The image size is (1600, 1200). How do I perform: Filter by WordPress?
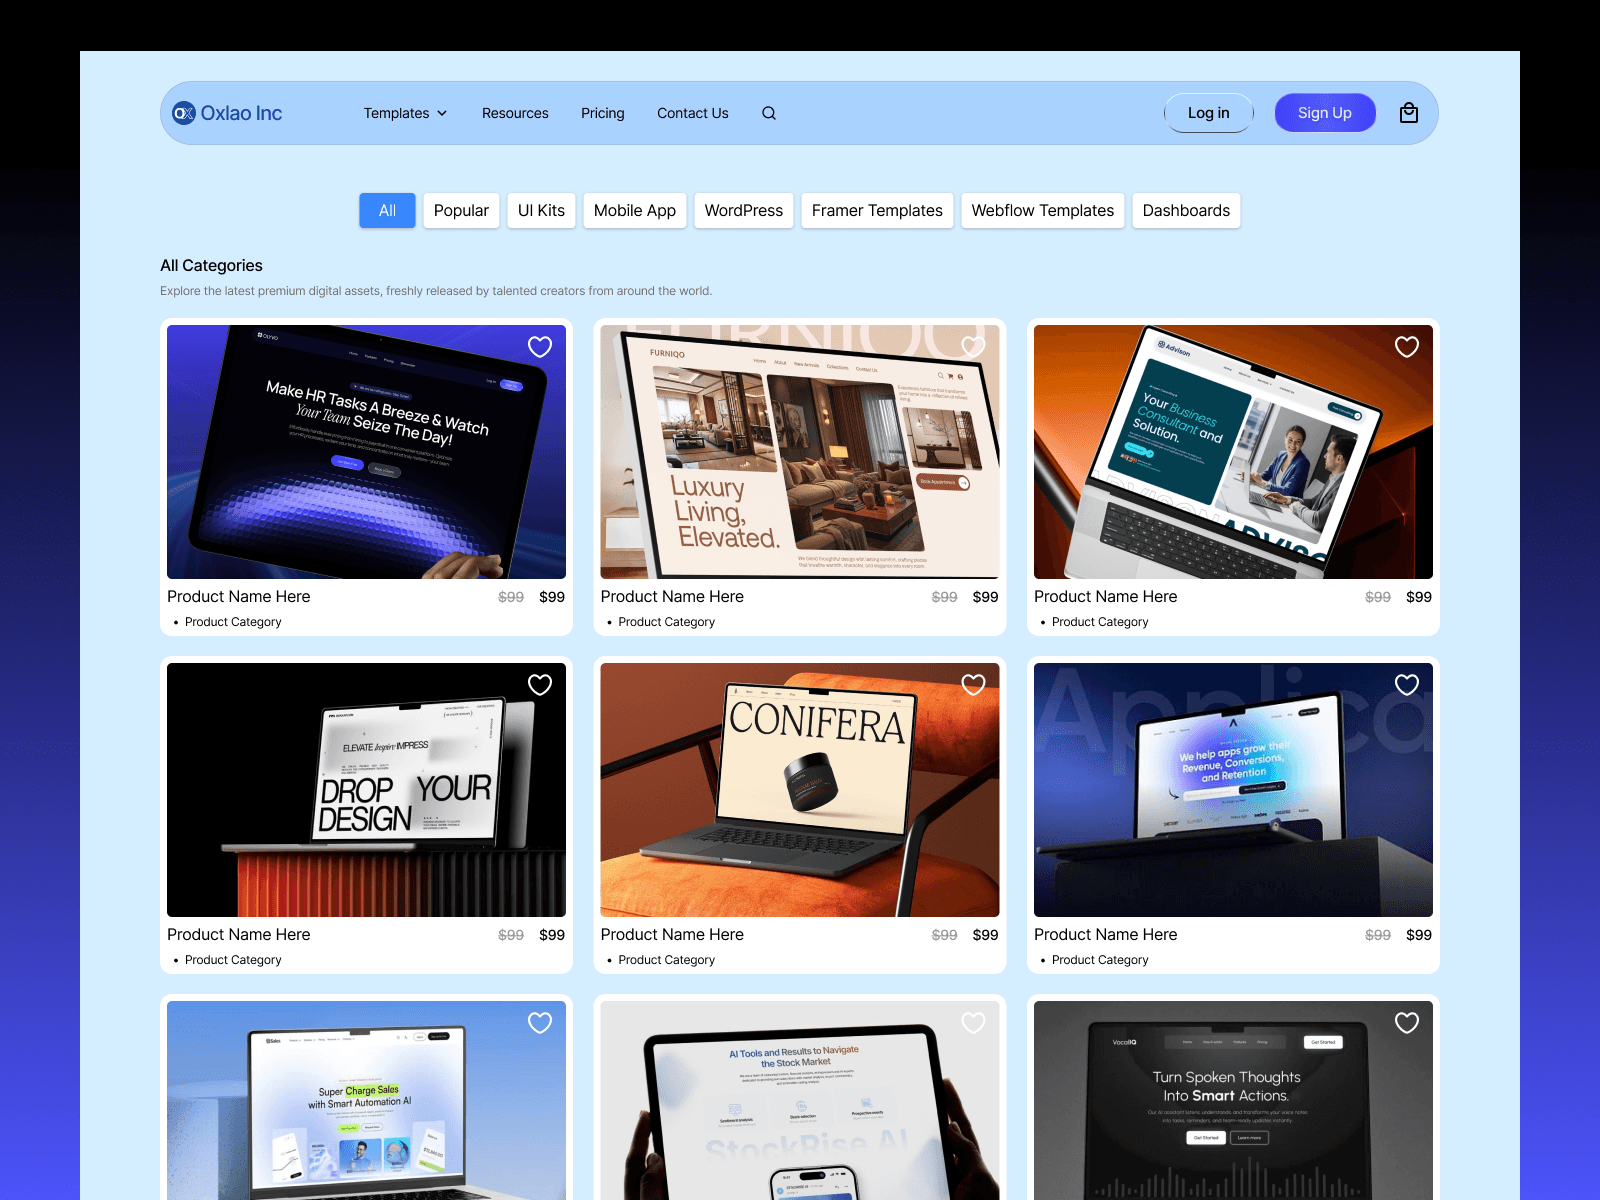(744, 211)
